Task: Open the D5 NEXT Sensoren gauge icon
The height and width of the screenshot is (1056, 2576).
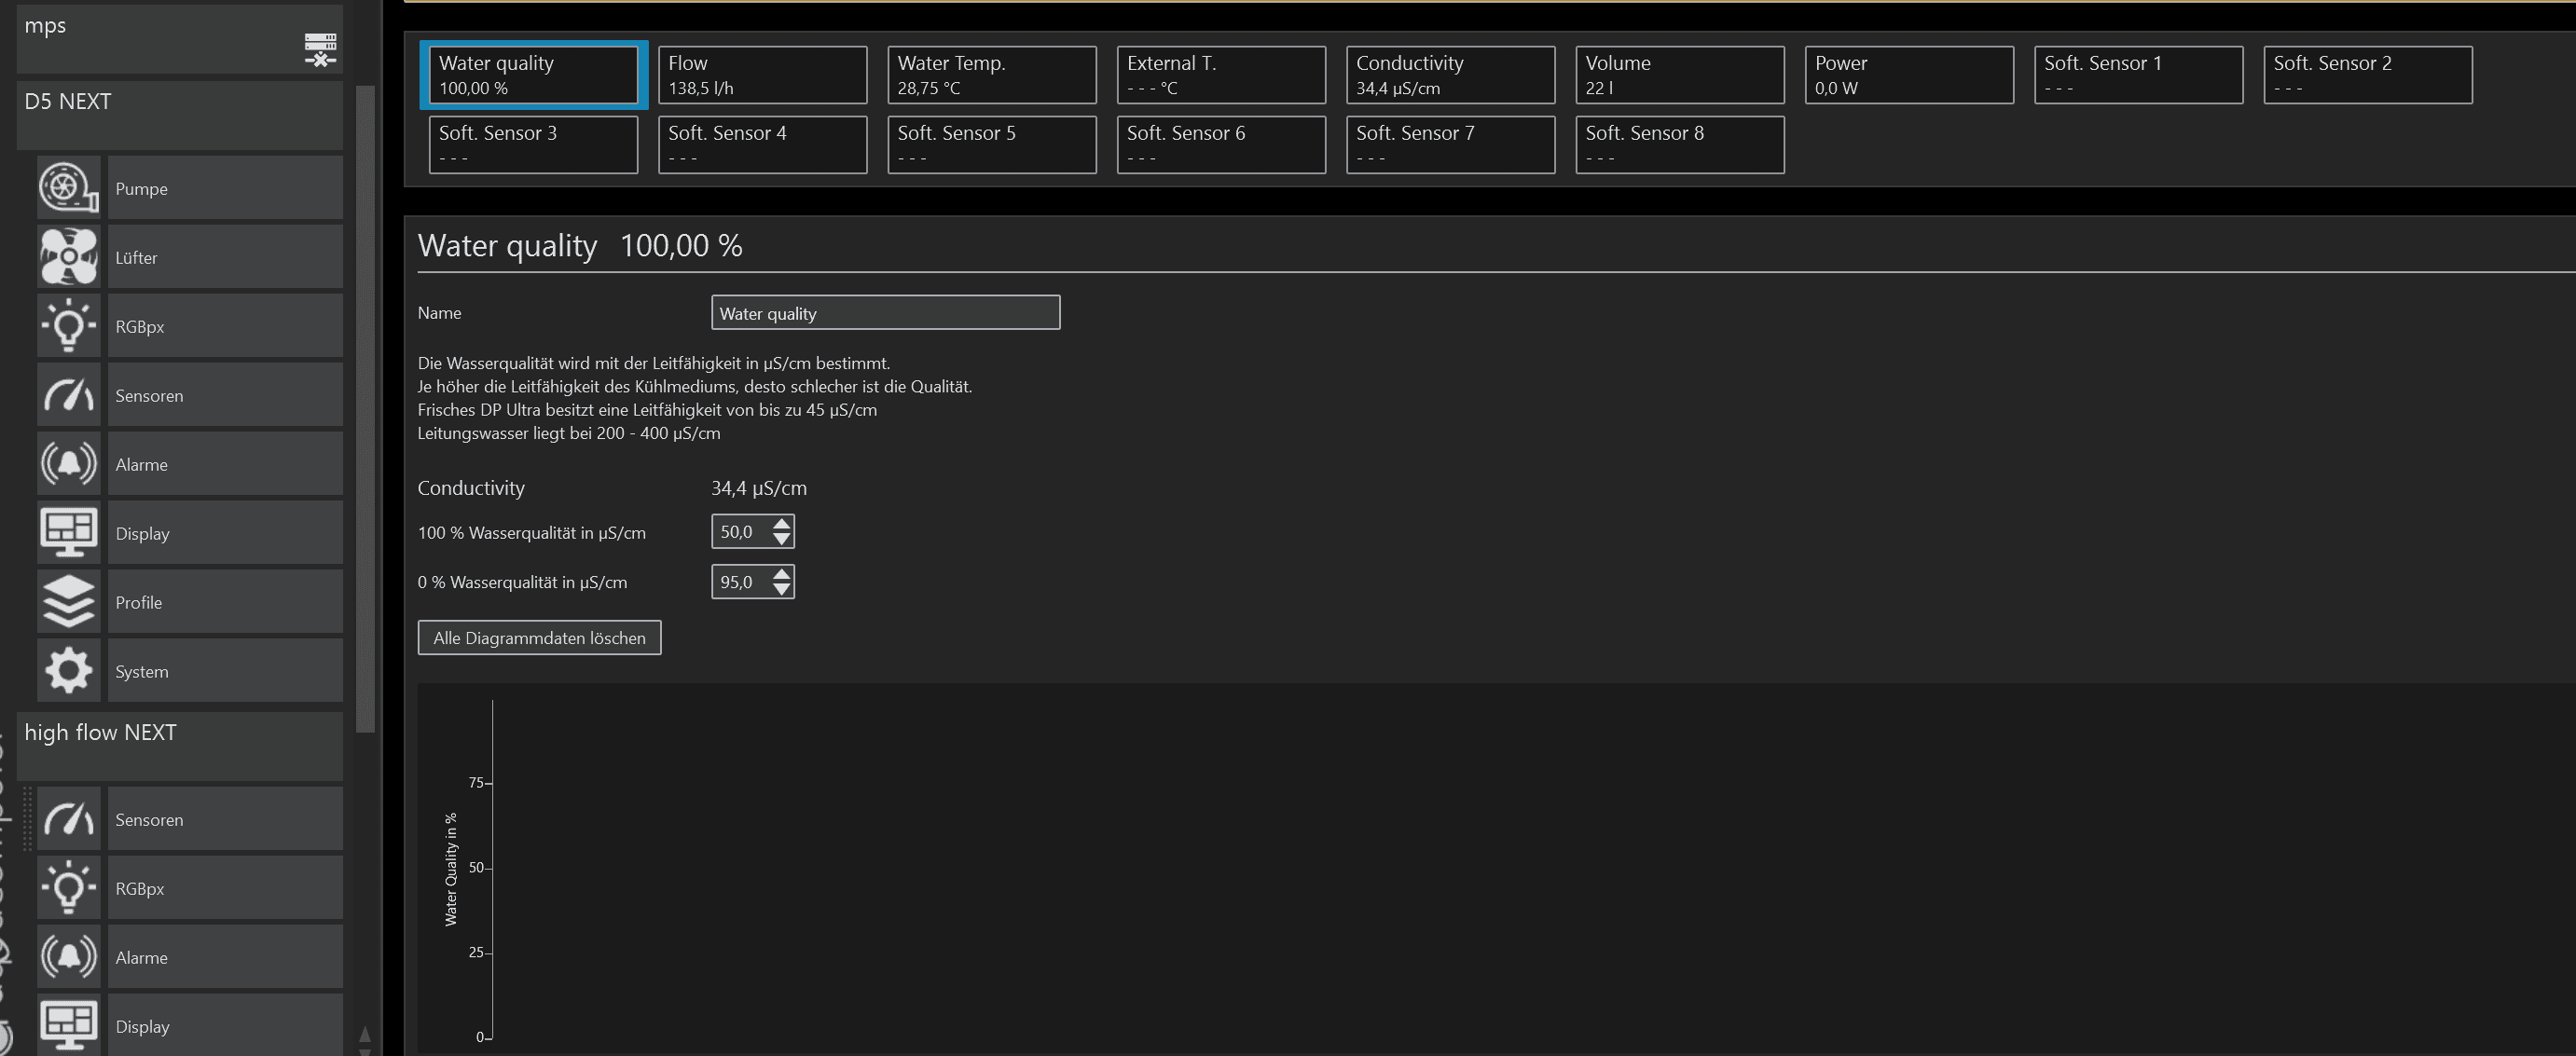Action: (x=69, y=395)
